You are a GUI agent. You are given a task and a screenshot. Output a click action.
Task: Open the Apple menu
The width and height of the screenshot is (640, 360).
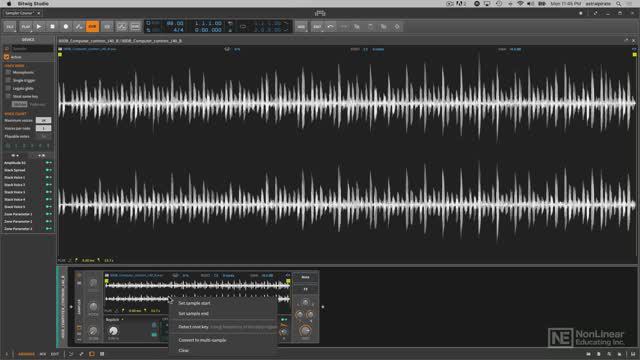pos(9,4)
